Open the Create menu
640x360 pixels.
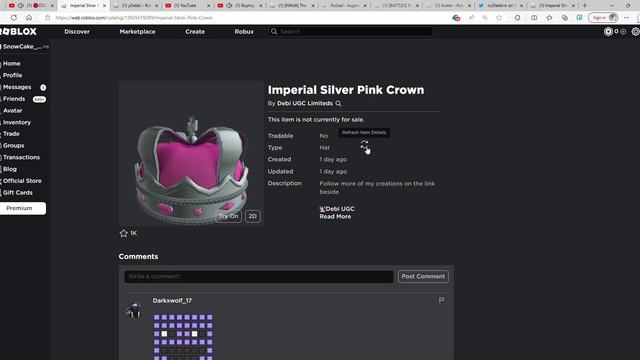[x=195, y=31]
